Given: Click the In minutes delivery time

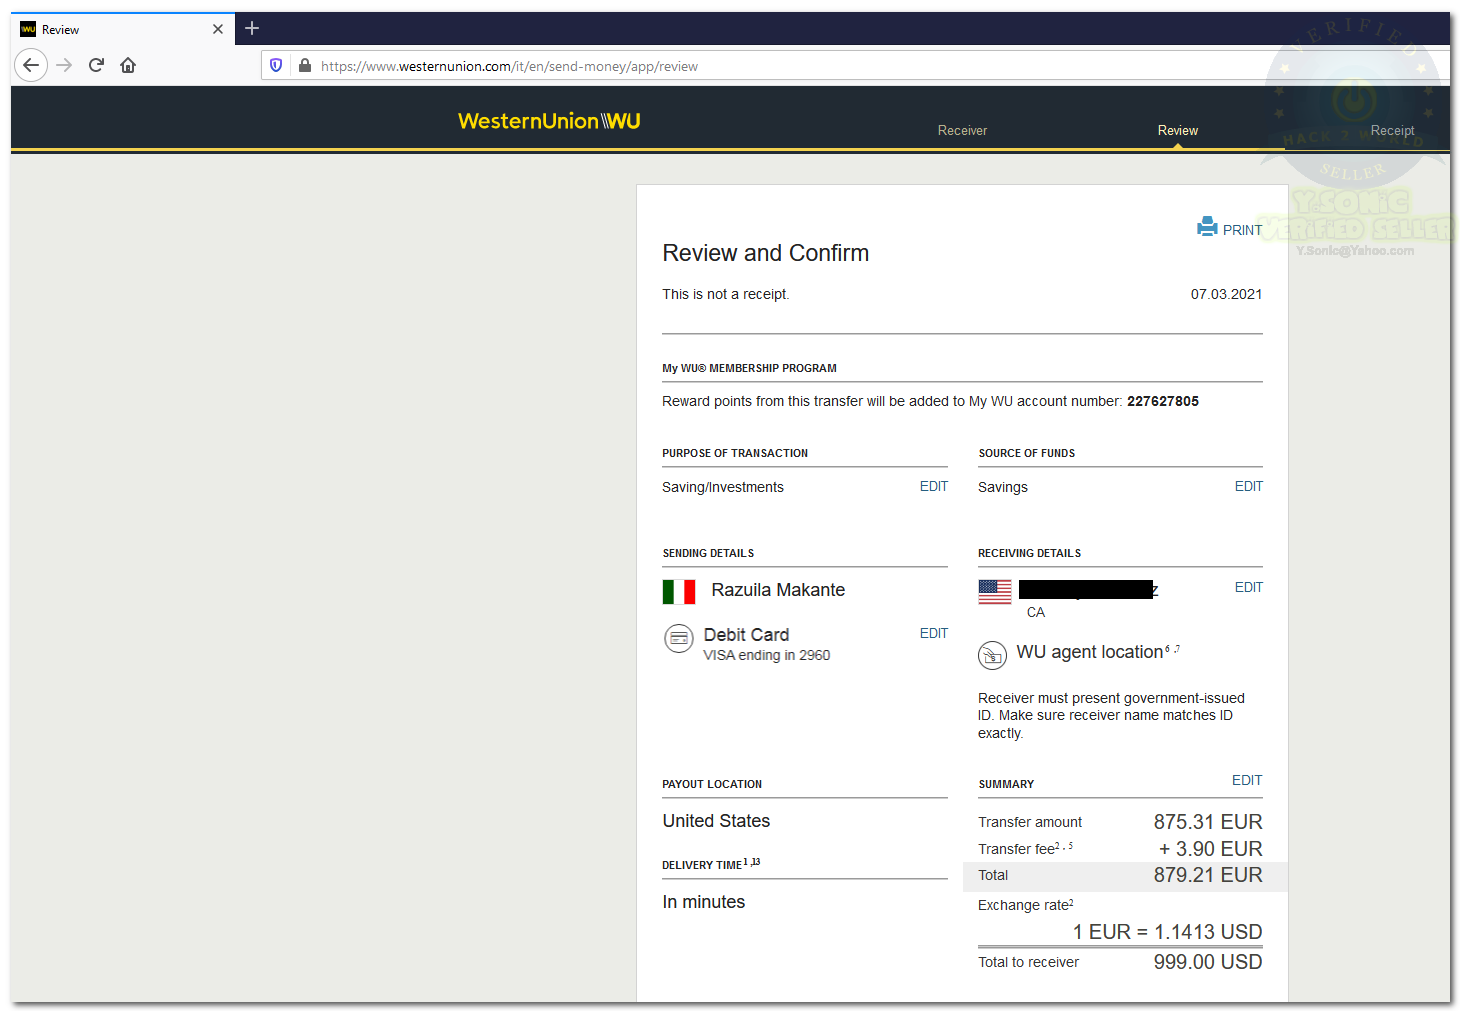Looking at the screenshot, I should tap(704, 902).
